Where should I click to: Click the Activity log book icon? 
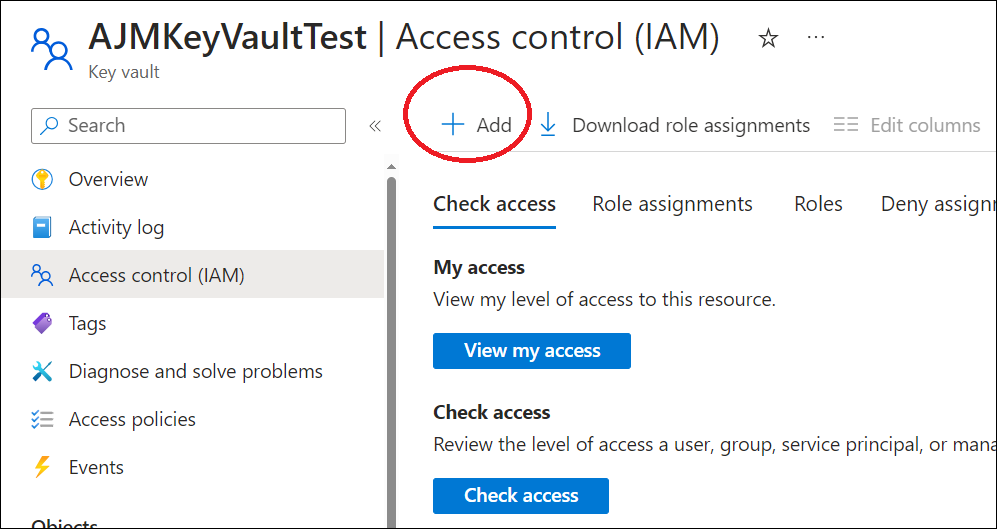[42, 228]
